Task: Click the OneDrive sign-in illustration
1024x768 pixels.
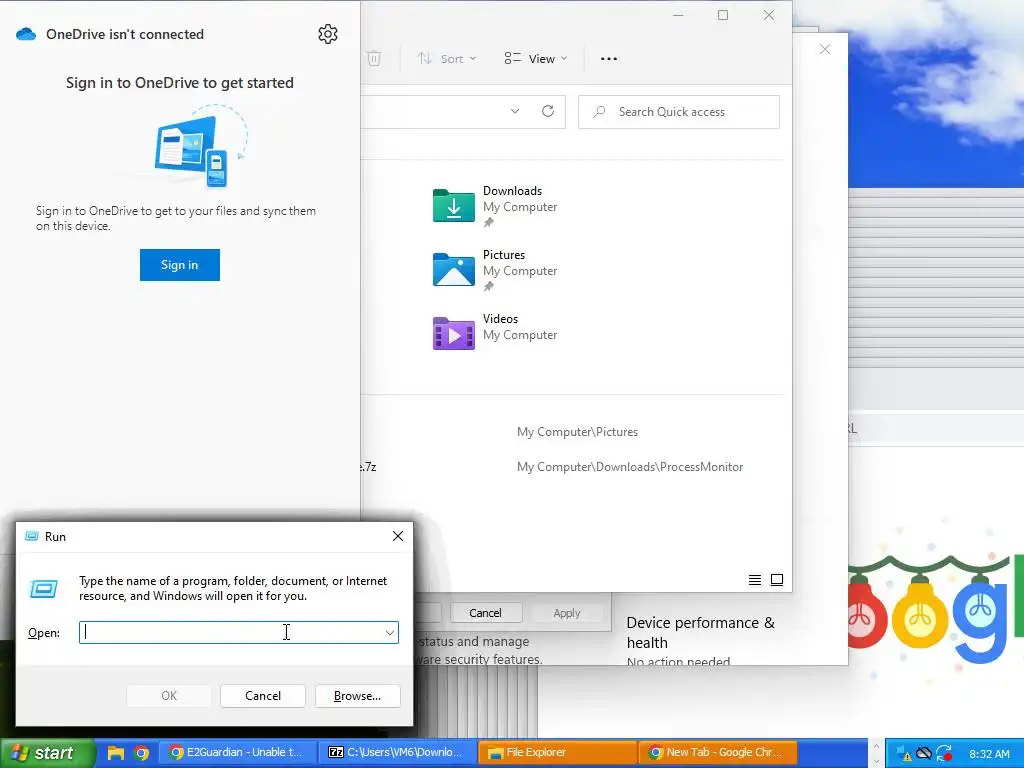Action: pyautogui.click(x=200, y=146)
